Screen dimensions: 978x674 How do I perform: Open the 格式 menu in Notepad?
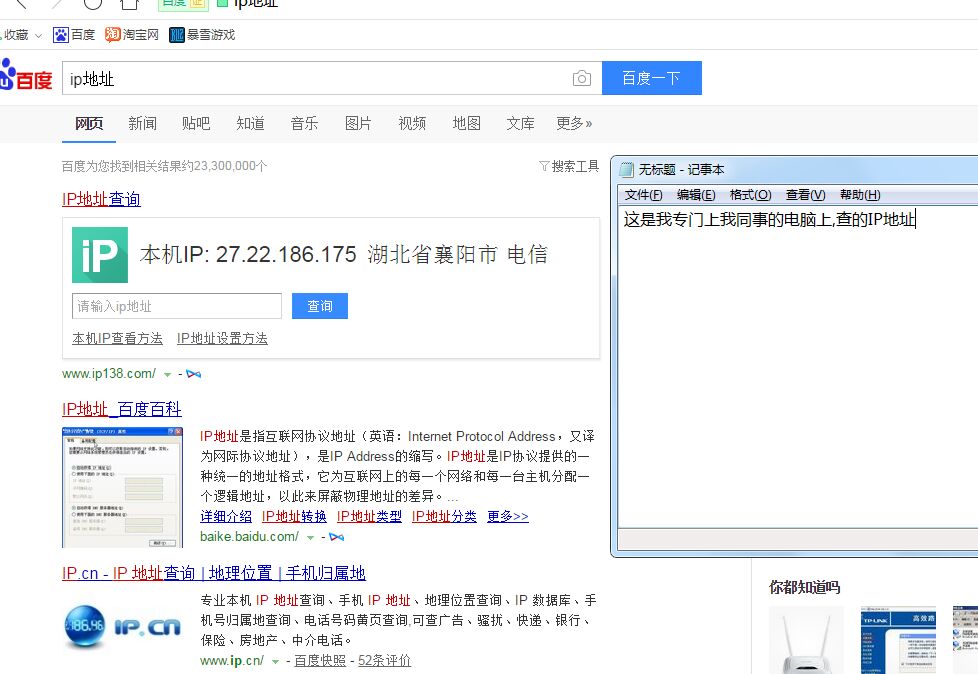pyautogui.click(x=749, y=194)
